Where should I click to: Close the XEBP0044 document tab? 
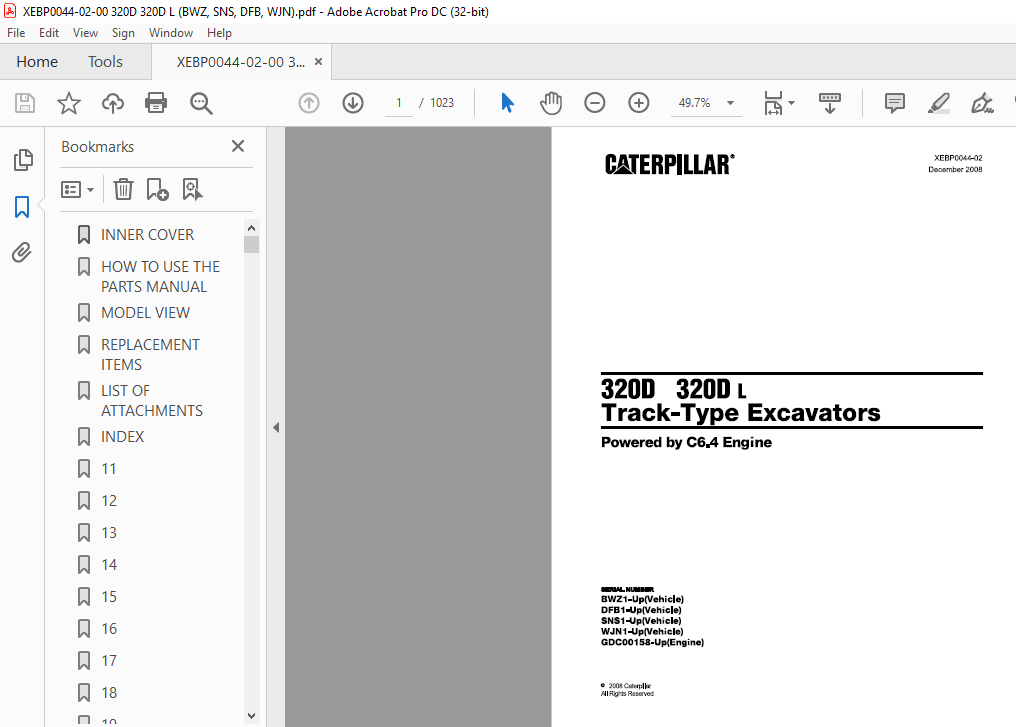click(318, 62)
